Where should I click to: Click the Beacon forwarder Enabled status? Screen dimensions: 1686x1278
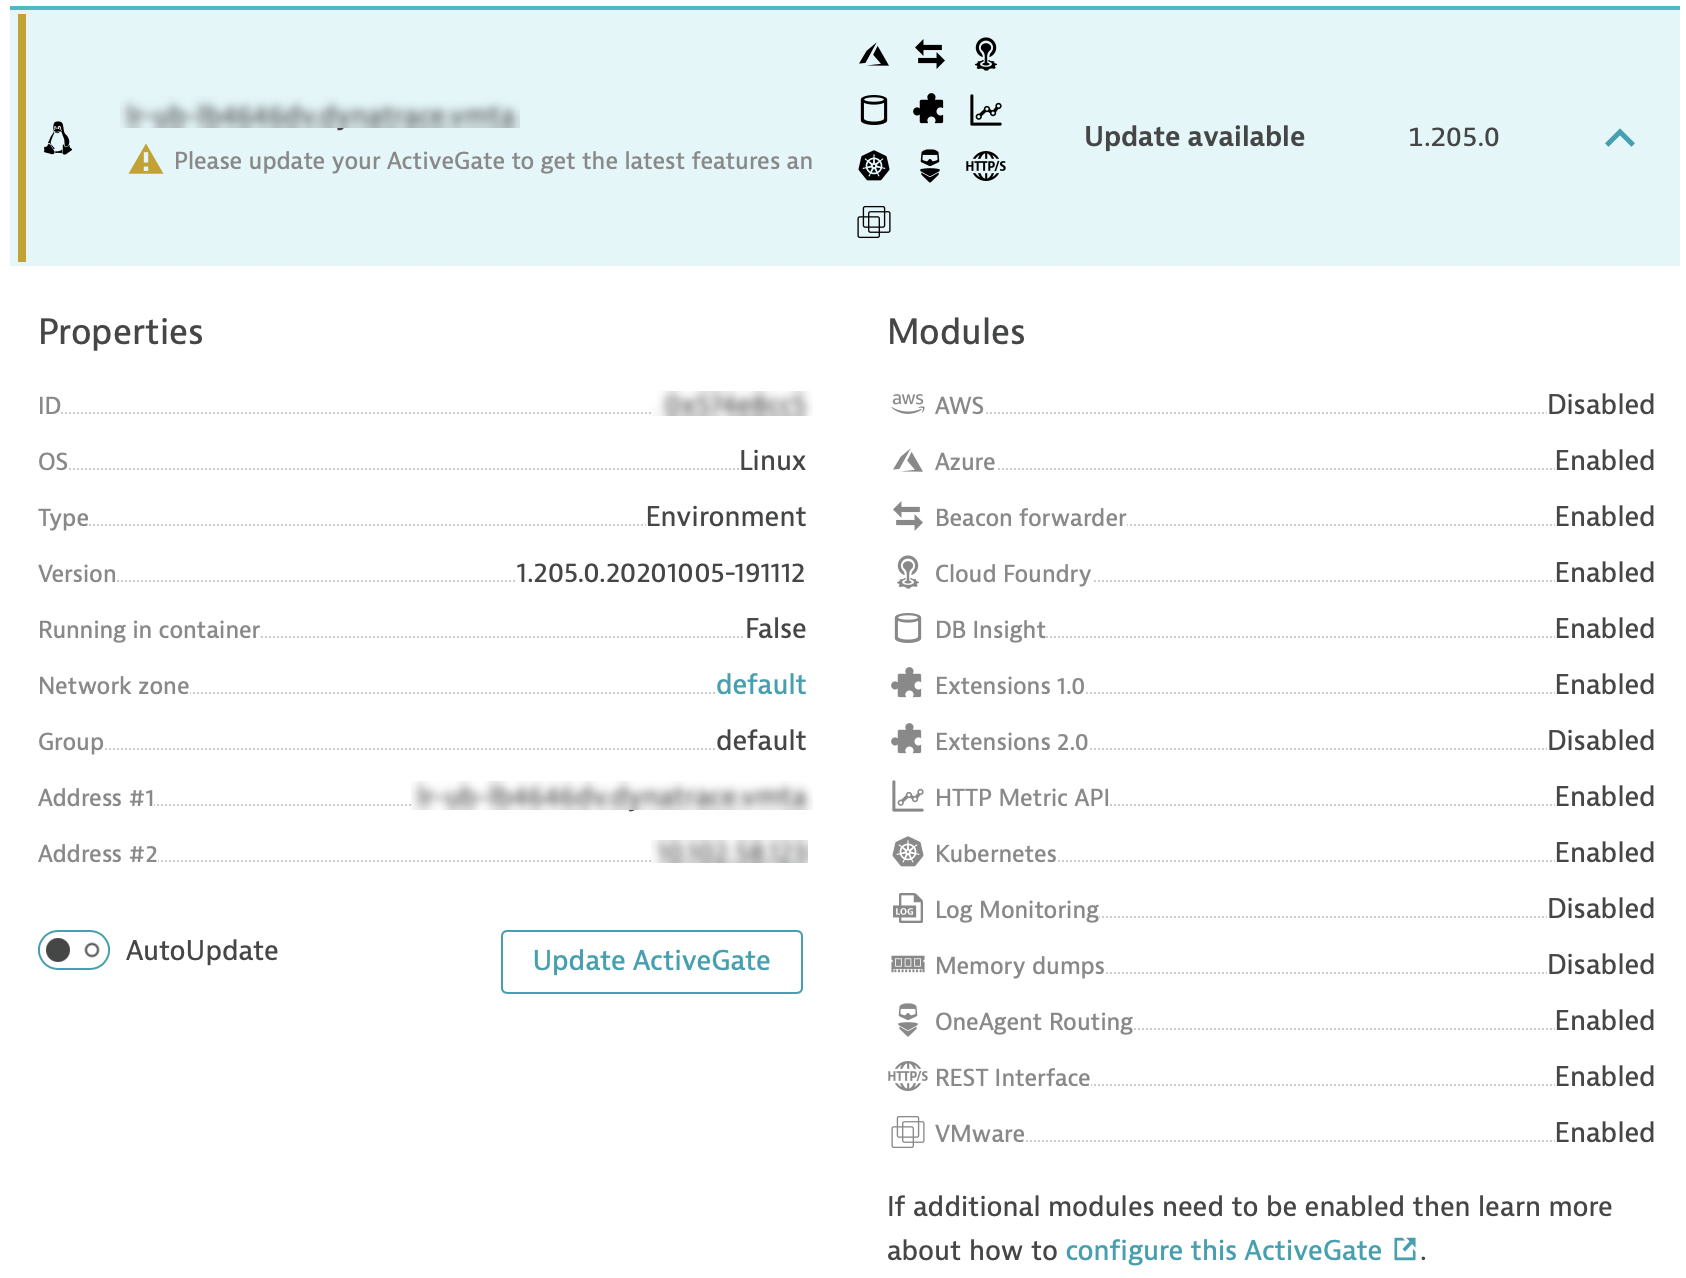1605,517
